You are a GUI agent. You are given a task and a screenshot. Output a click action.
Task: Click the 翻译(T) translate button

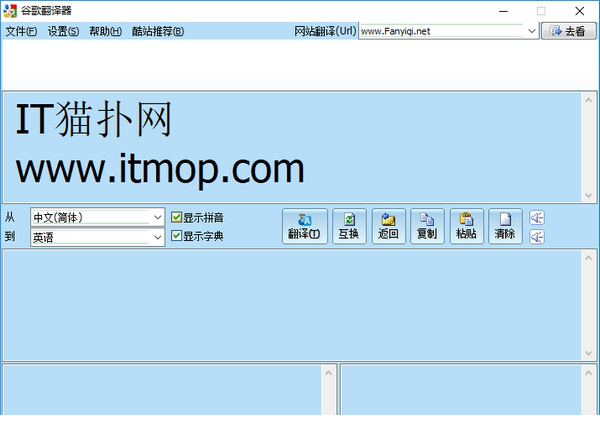click(305, 226)
